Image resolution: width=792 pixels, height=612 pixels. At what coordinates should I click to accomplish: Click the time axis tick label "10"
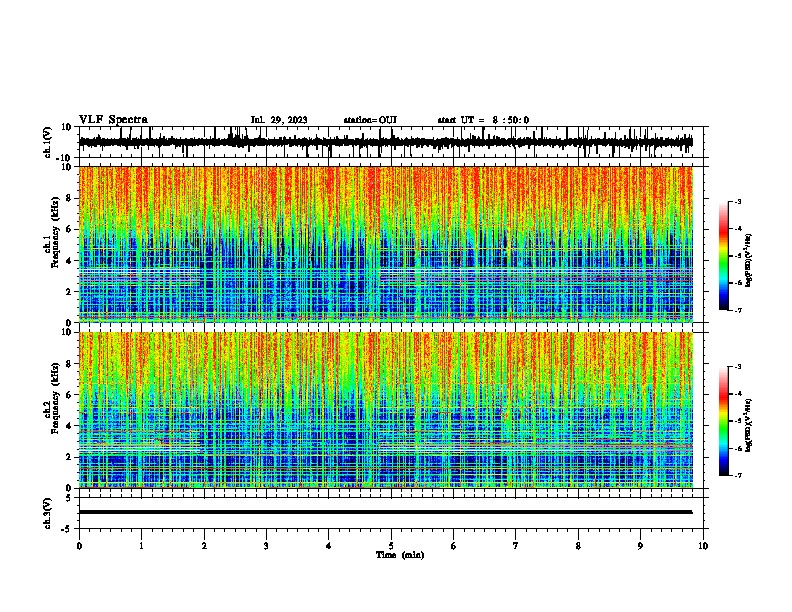pos(703,546)
